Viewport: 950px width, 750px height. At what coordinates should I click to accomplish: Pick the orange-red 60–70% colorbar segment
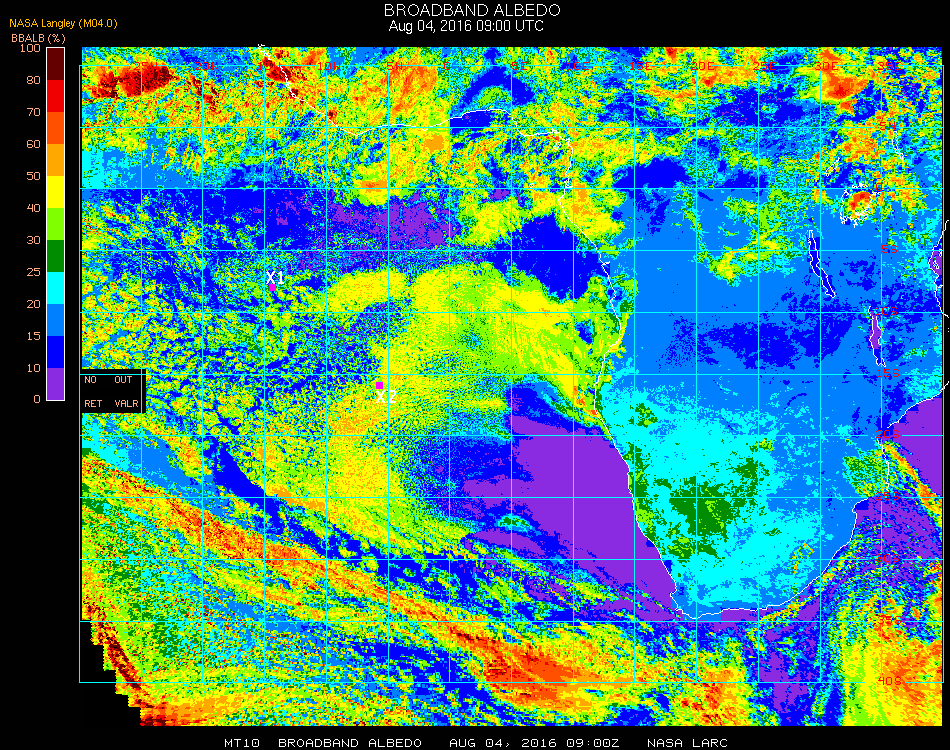click(x=56, y=128)
